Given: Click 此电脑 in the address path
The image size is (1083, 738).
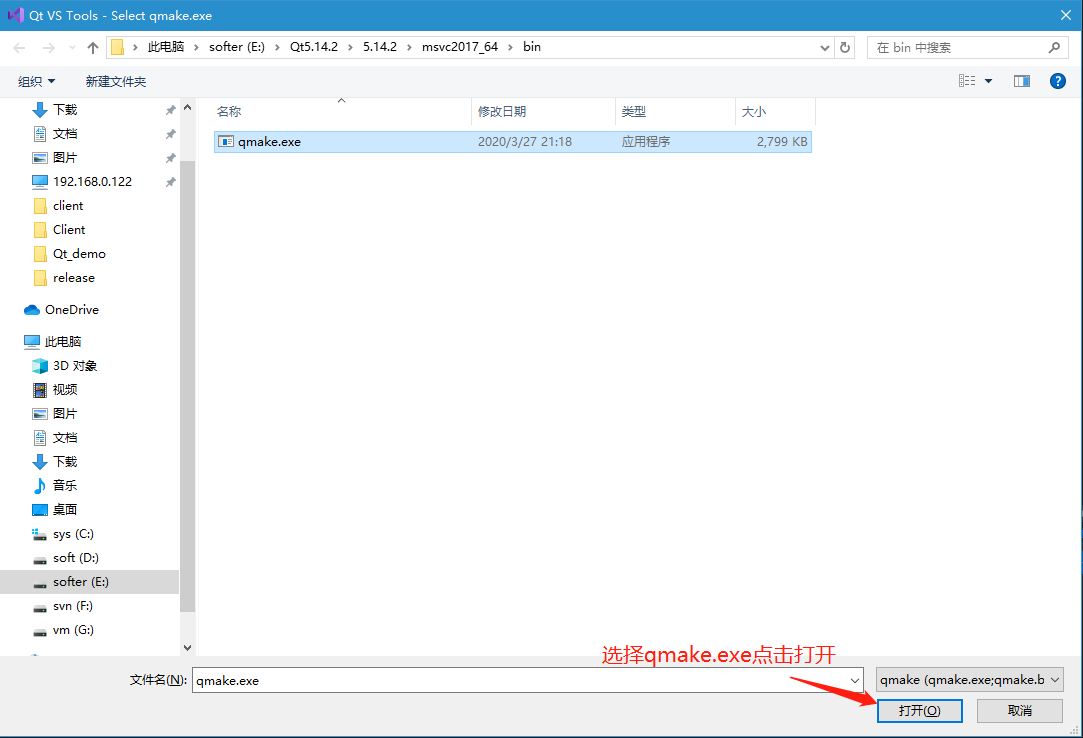Looking at the screenshot, I should click(x=166, y=47).
